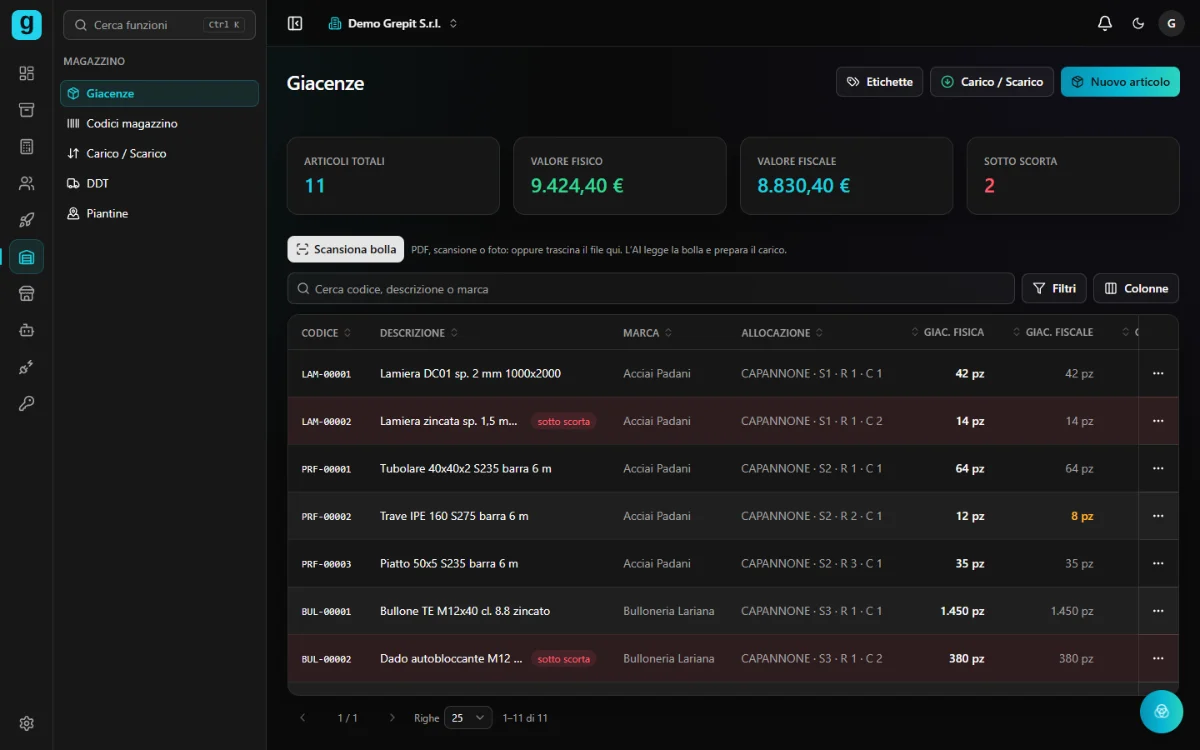Open the people icon in the rail
Image resolution: width=1200 pixels, height=750 pixels.
tap(27, 183)
